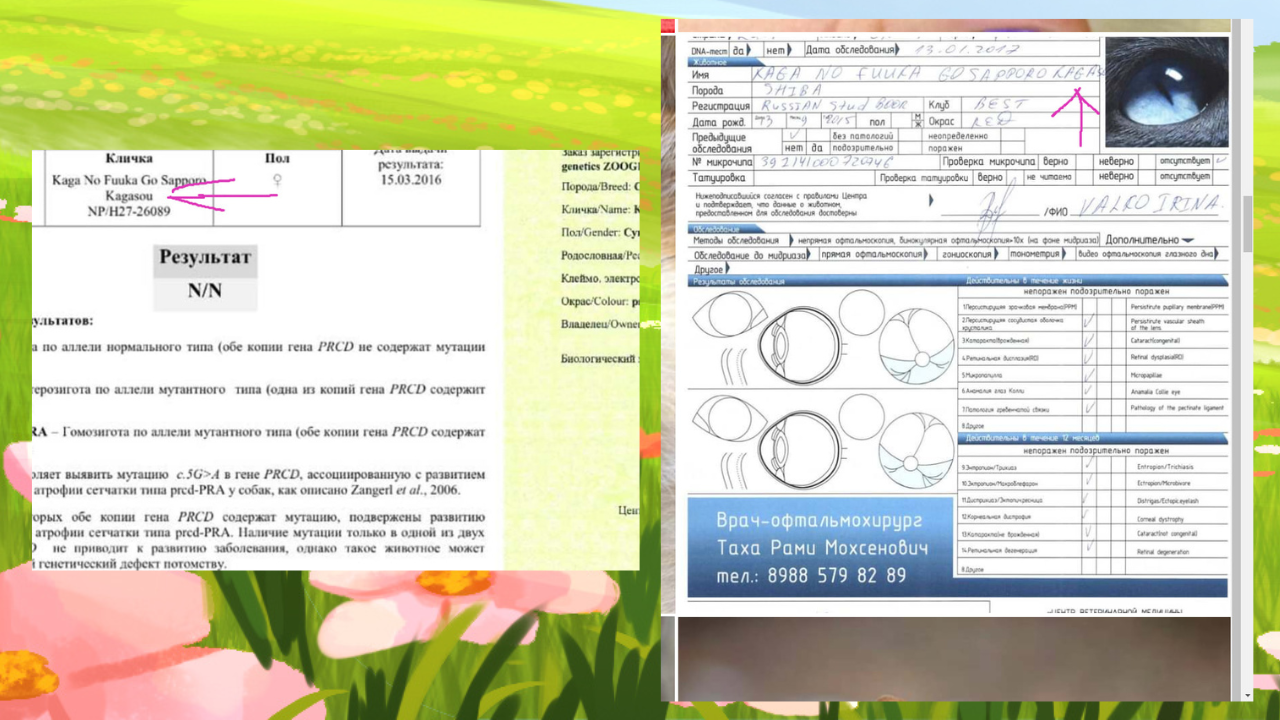
Task: Click the 'Дата обследования' label
Action: click(849, 49)
